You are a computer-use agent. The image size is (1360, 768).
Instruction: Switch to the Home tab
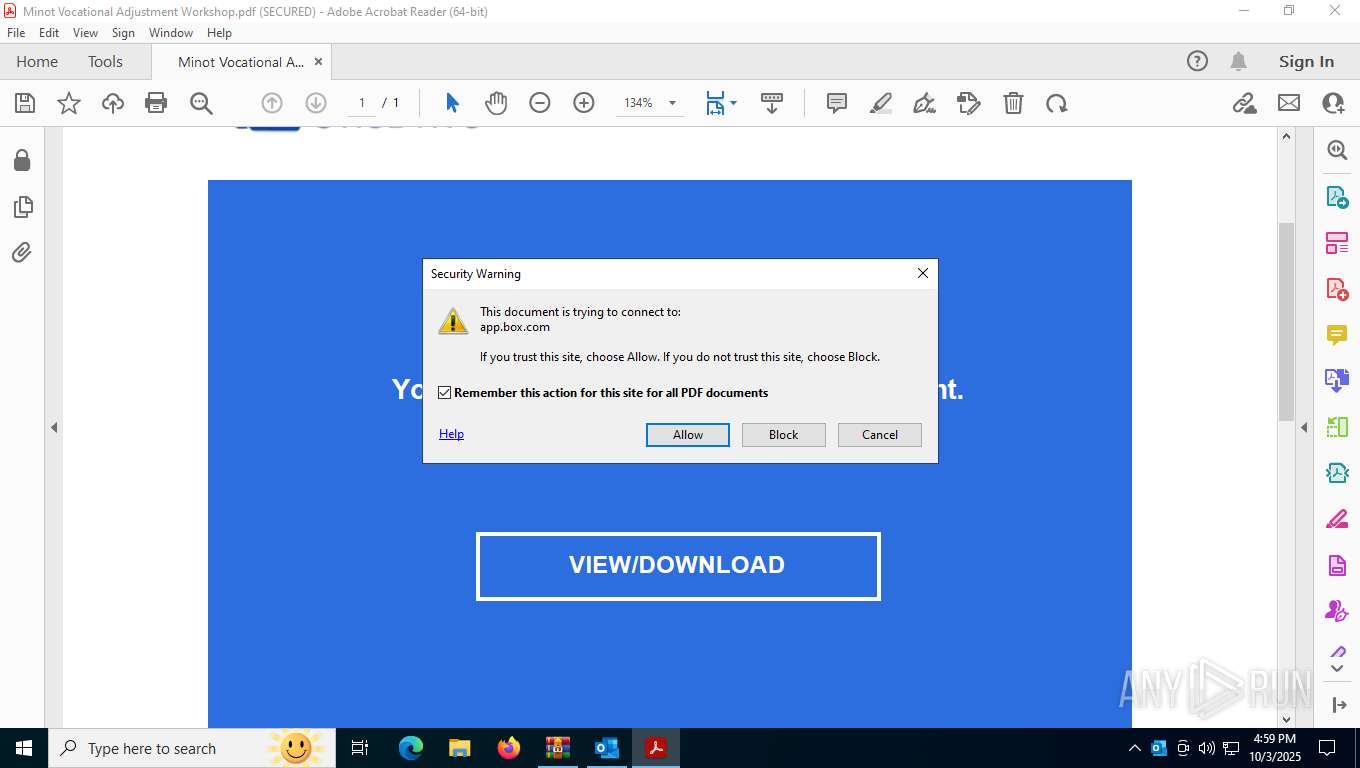(37, 61)
